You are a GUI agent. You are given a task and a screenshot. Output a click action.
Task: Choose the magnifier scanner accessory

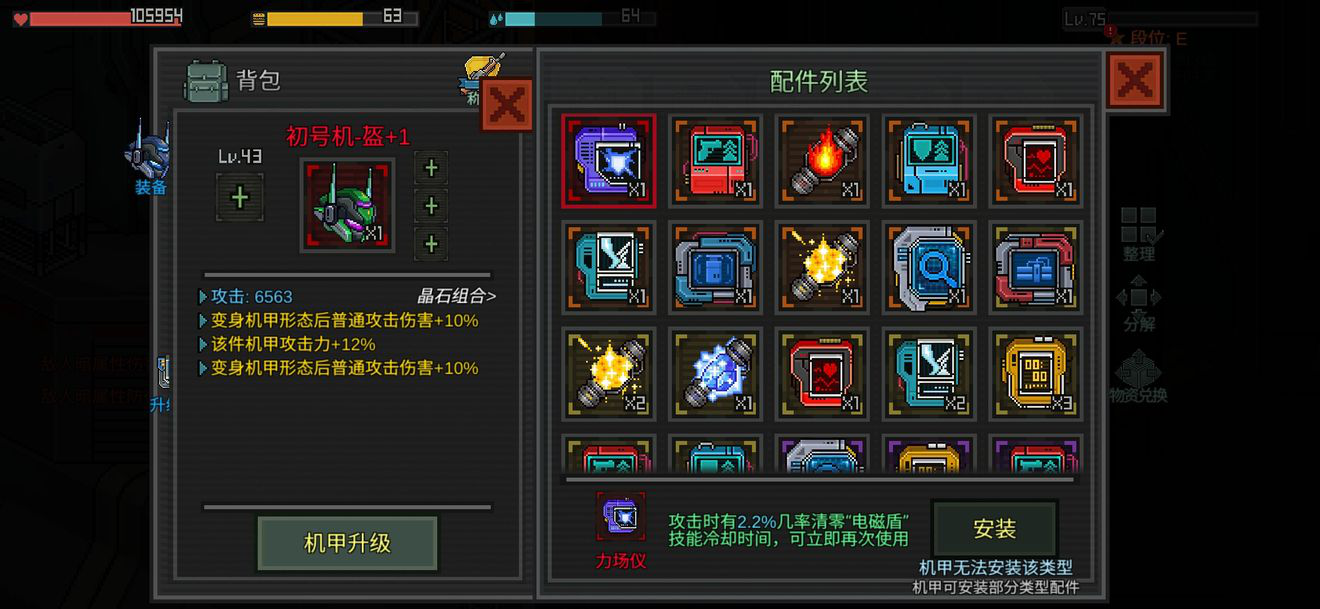pyautogui.click(x=929, y=267)
